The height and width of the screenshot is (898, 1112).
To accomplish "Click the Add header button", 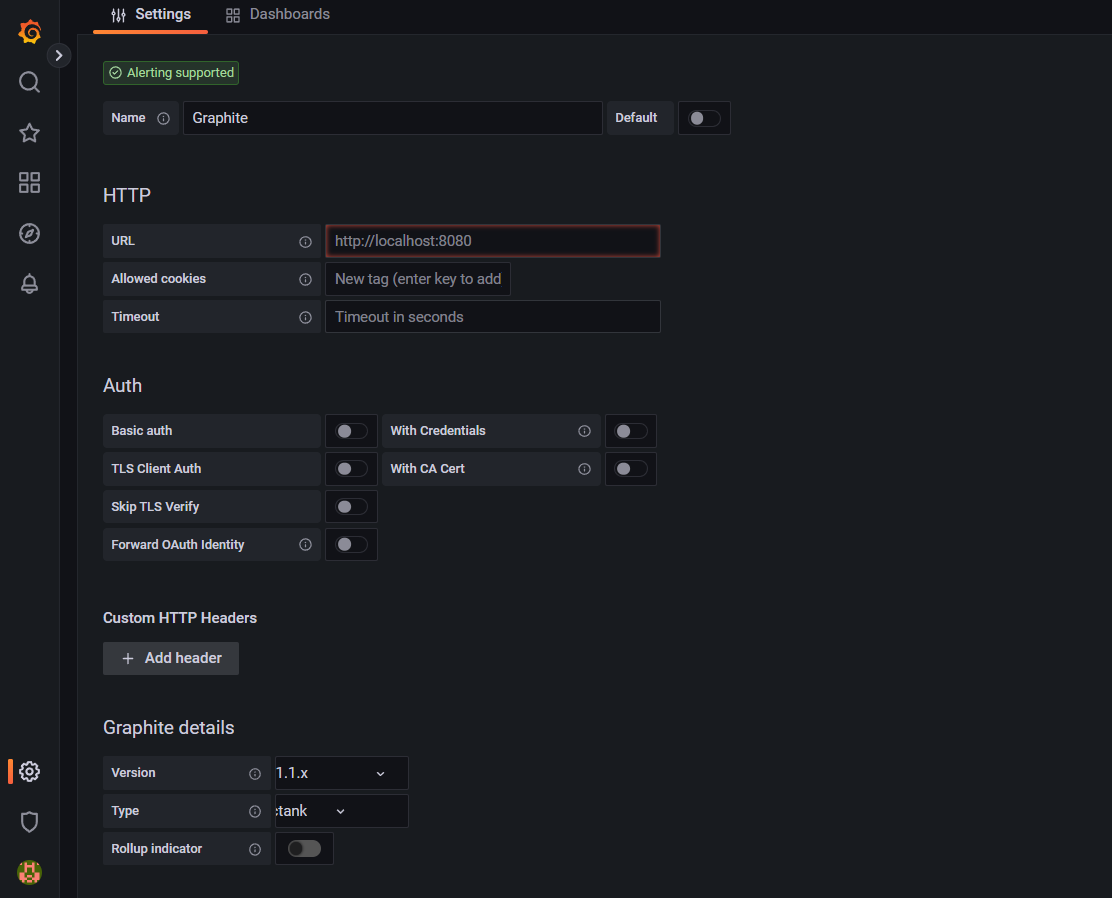I will click(x=170, y=658).
